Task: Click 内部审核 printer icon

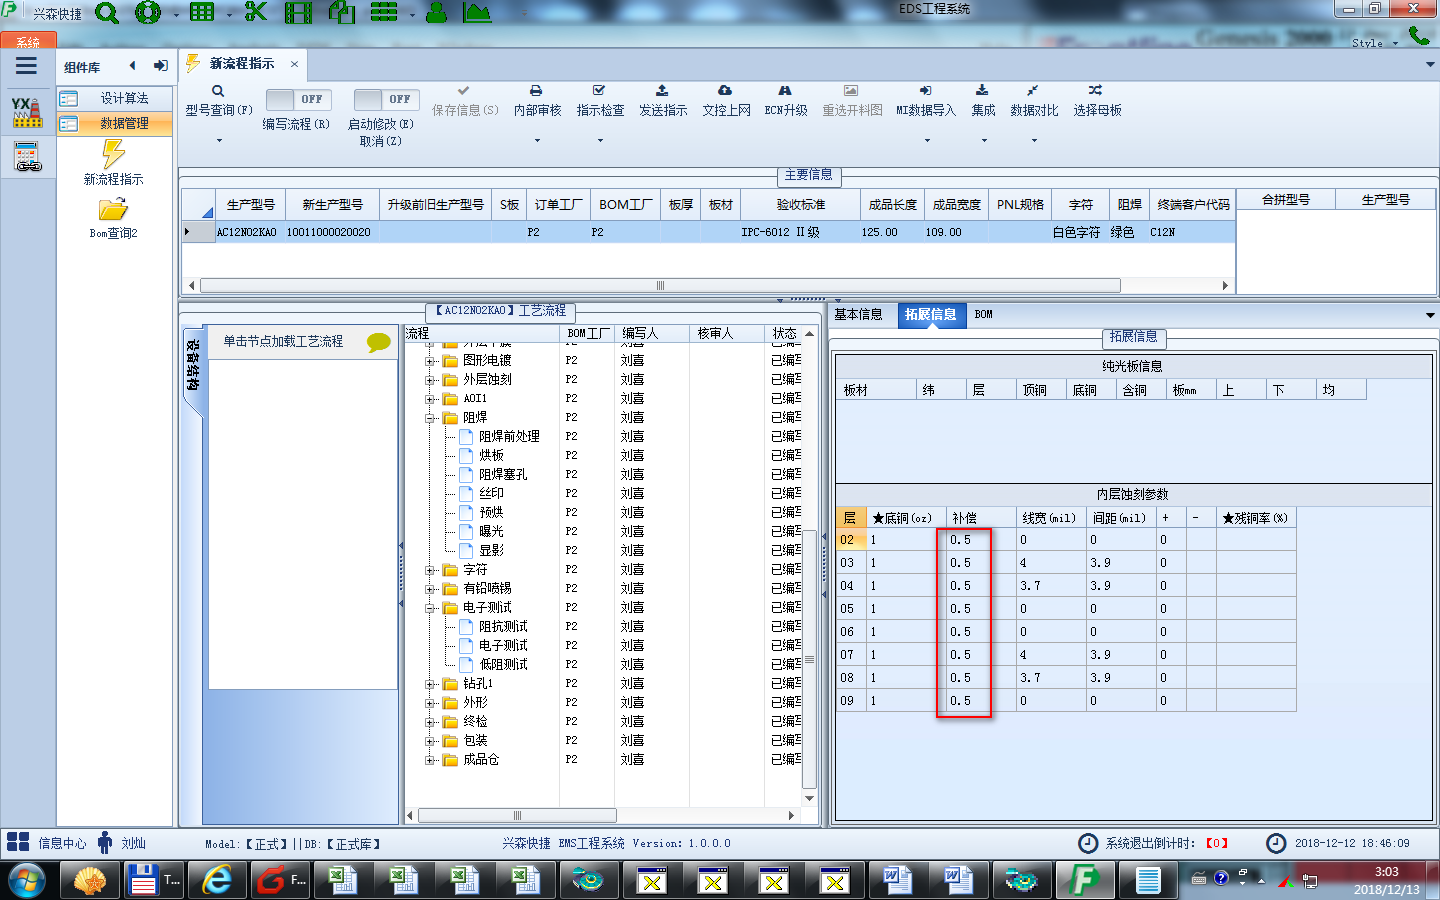Action: tap(536, 90)
